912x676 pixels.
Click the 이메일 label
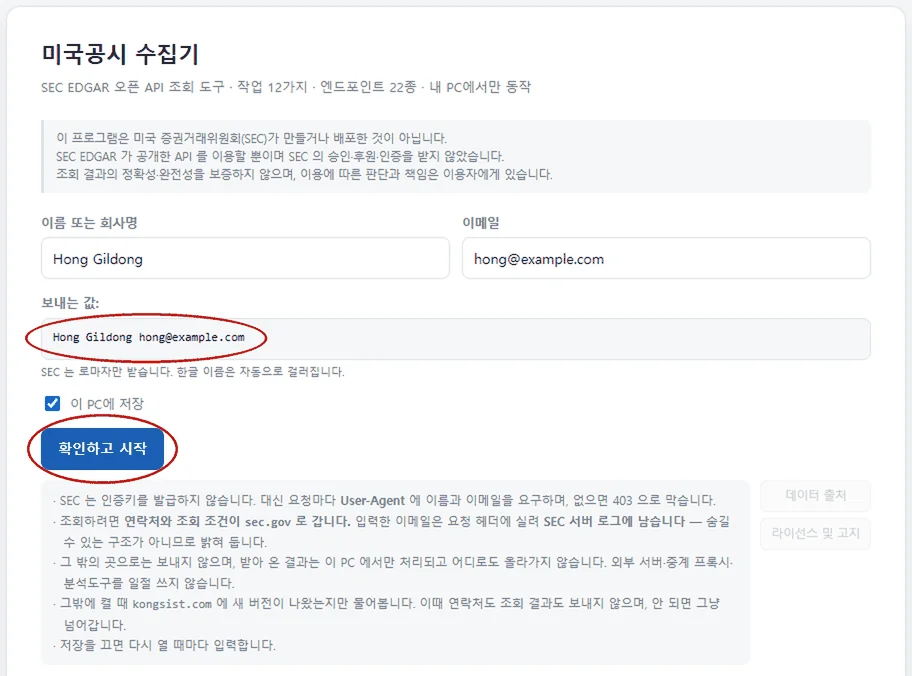(481, 223)
